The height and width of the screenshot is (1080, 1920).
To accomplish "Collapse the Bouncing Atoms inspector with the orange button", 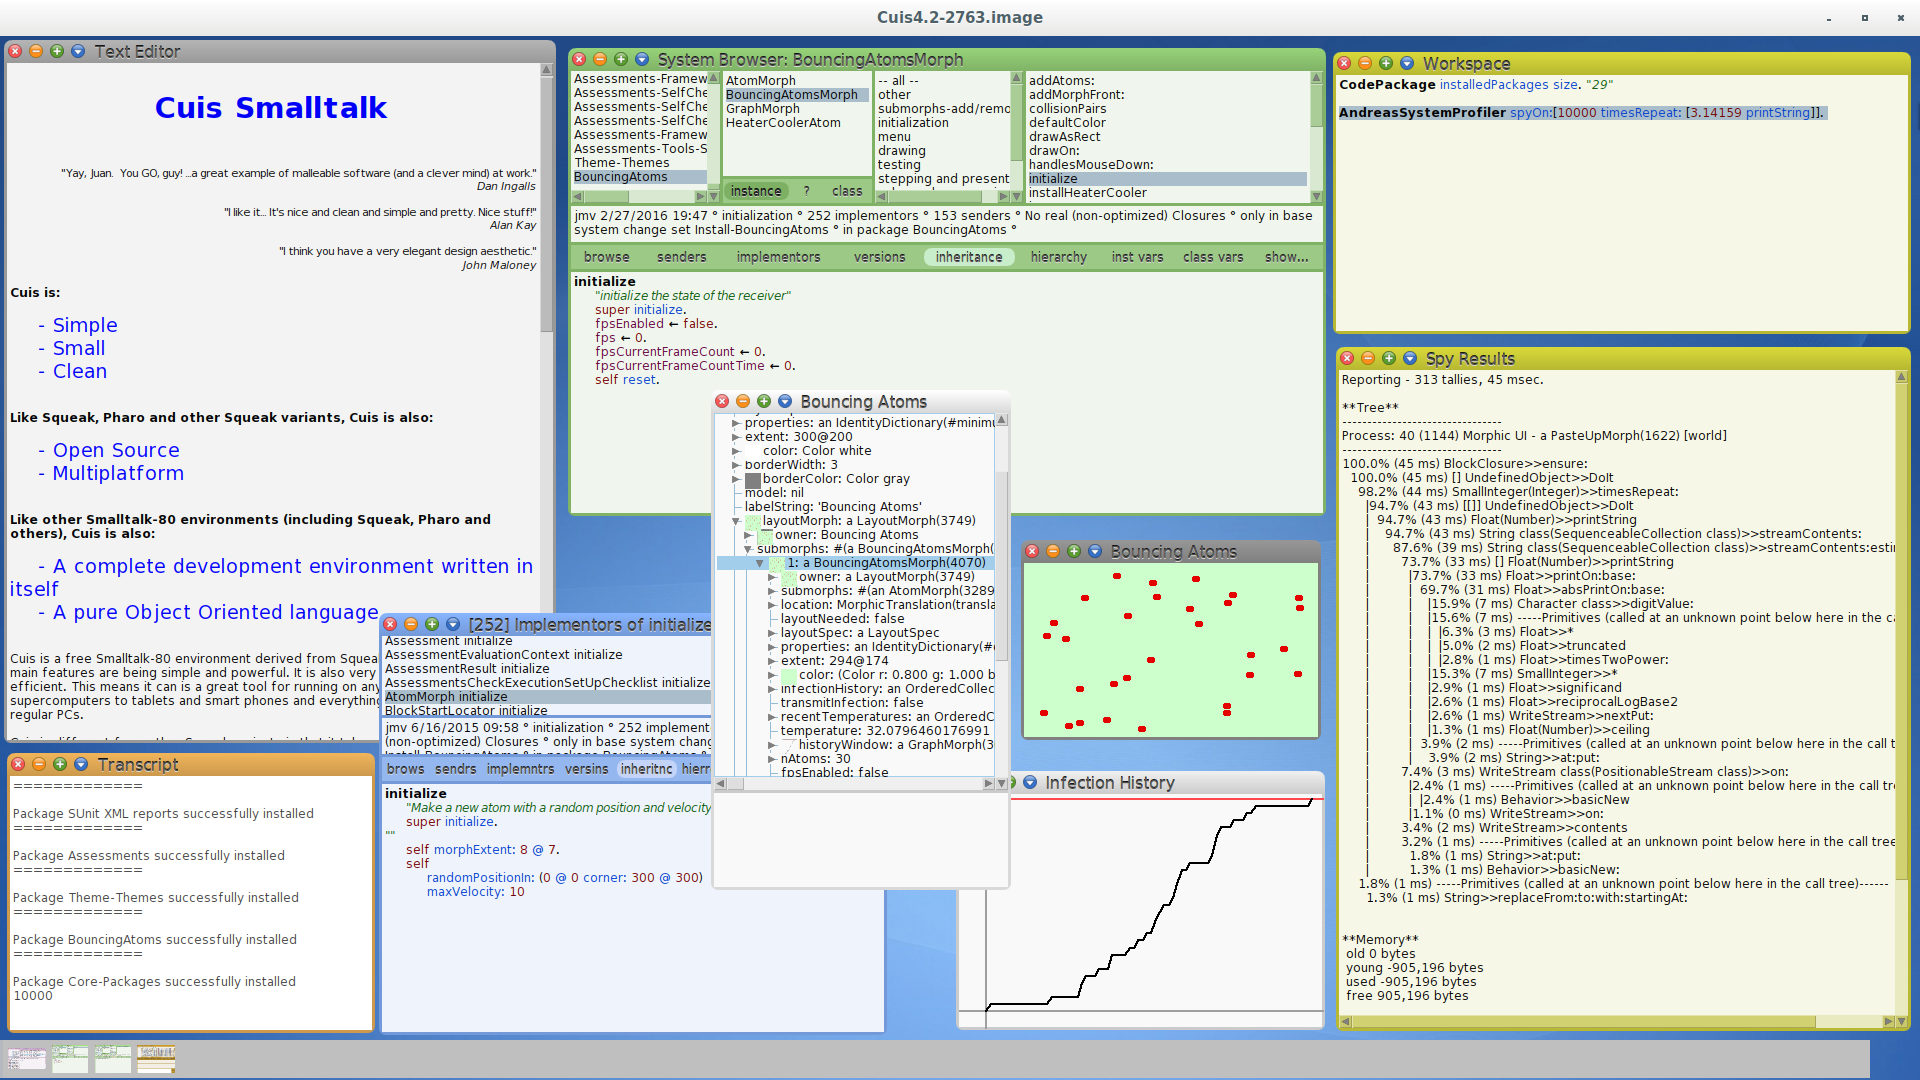I will point(743,401).
